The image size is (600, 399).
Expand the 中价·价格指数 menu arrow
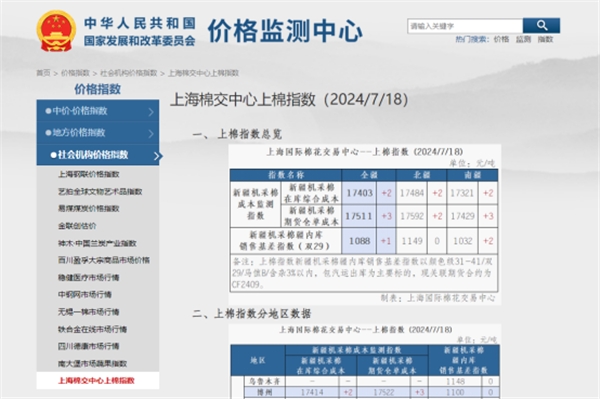click(x=151, y=111)
